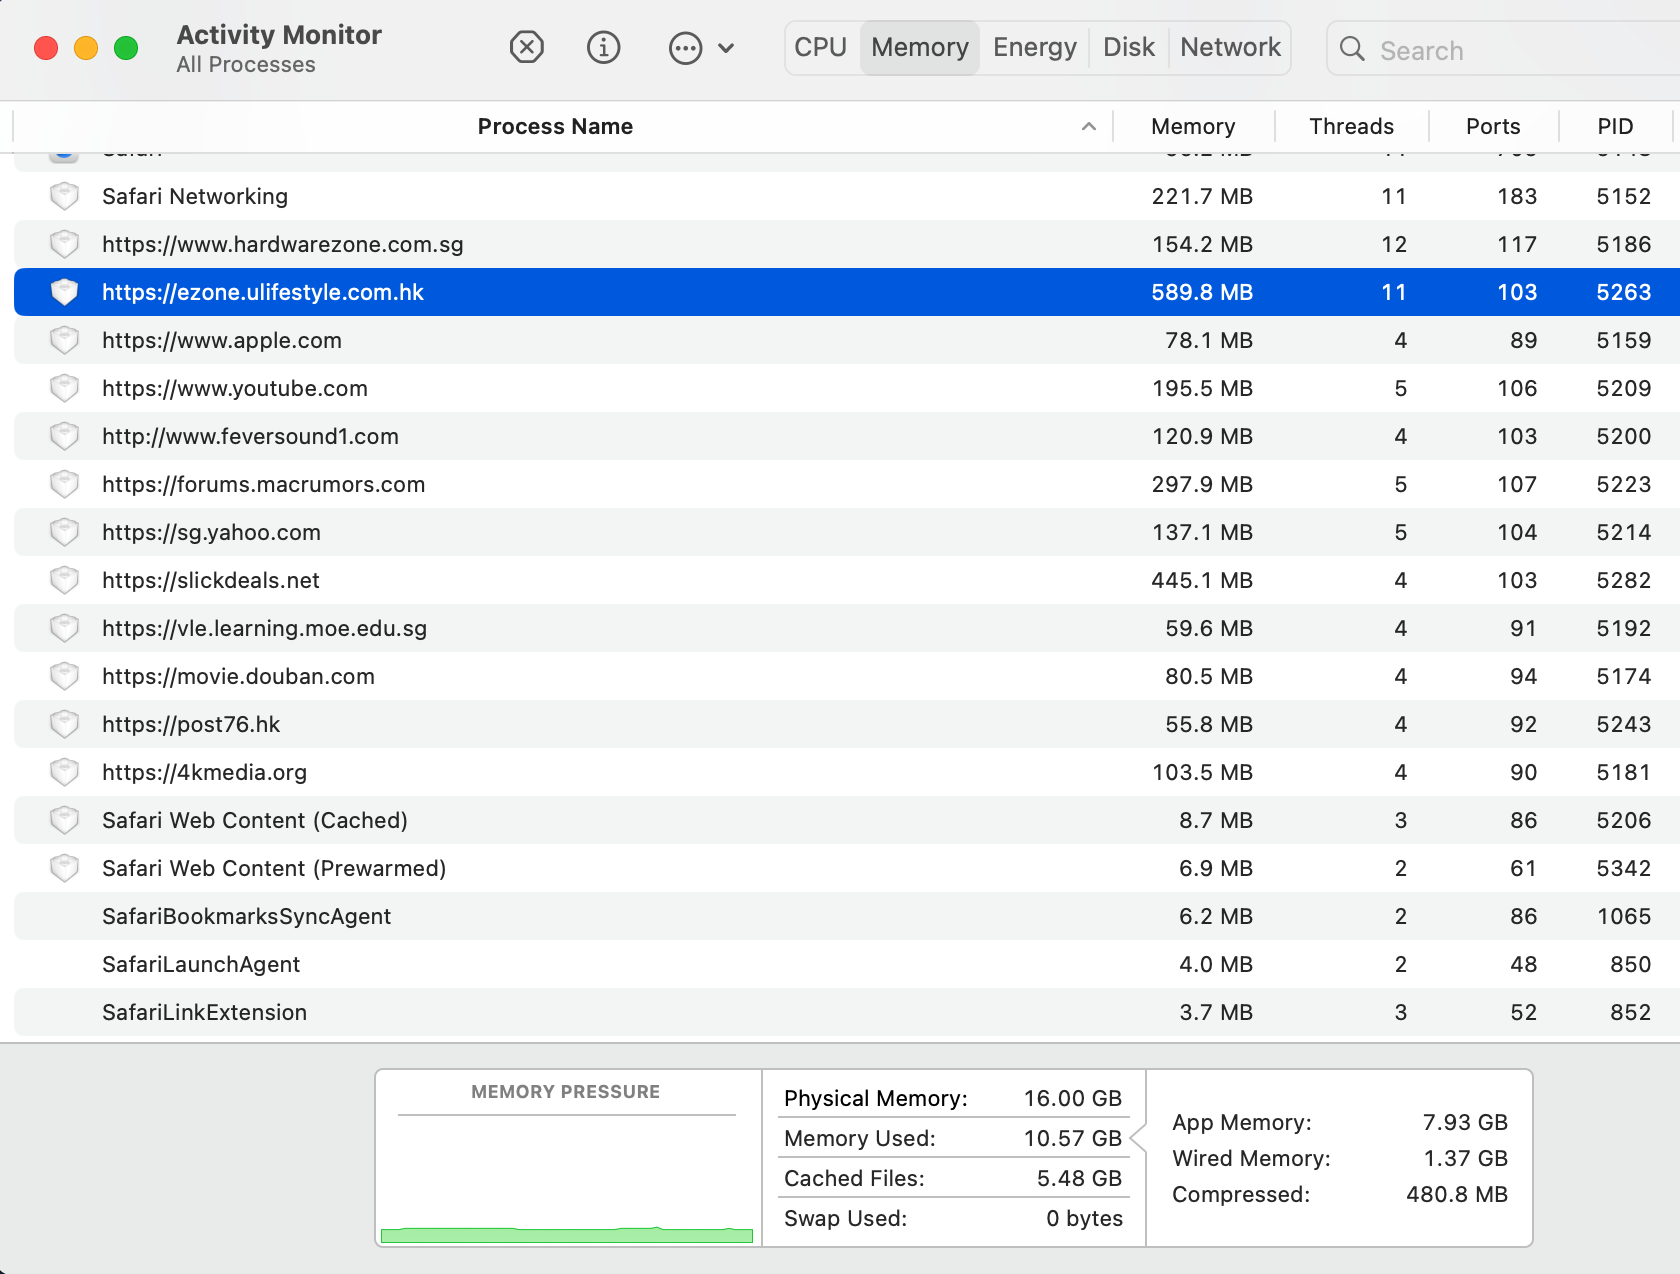
Task: Sort by the Memory column header
Action: [1193, 126]
